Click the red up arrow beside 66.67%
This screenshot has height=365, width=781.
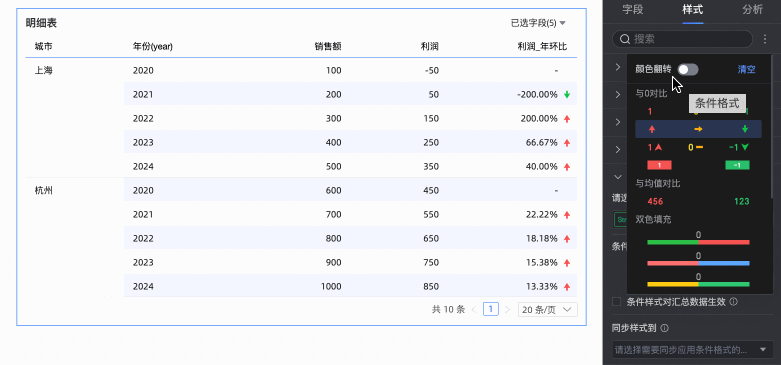567,142
